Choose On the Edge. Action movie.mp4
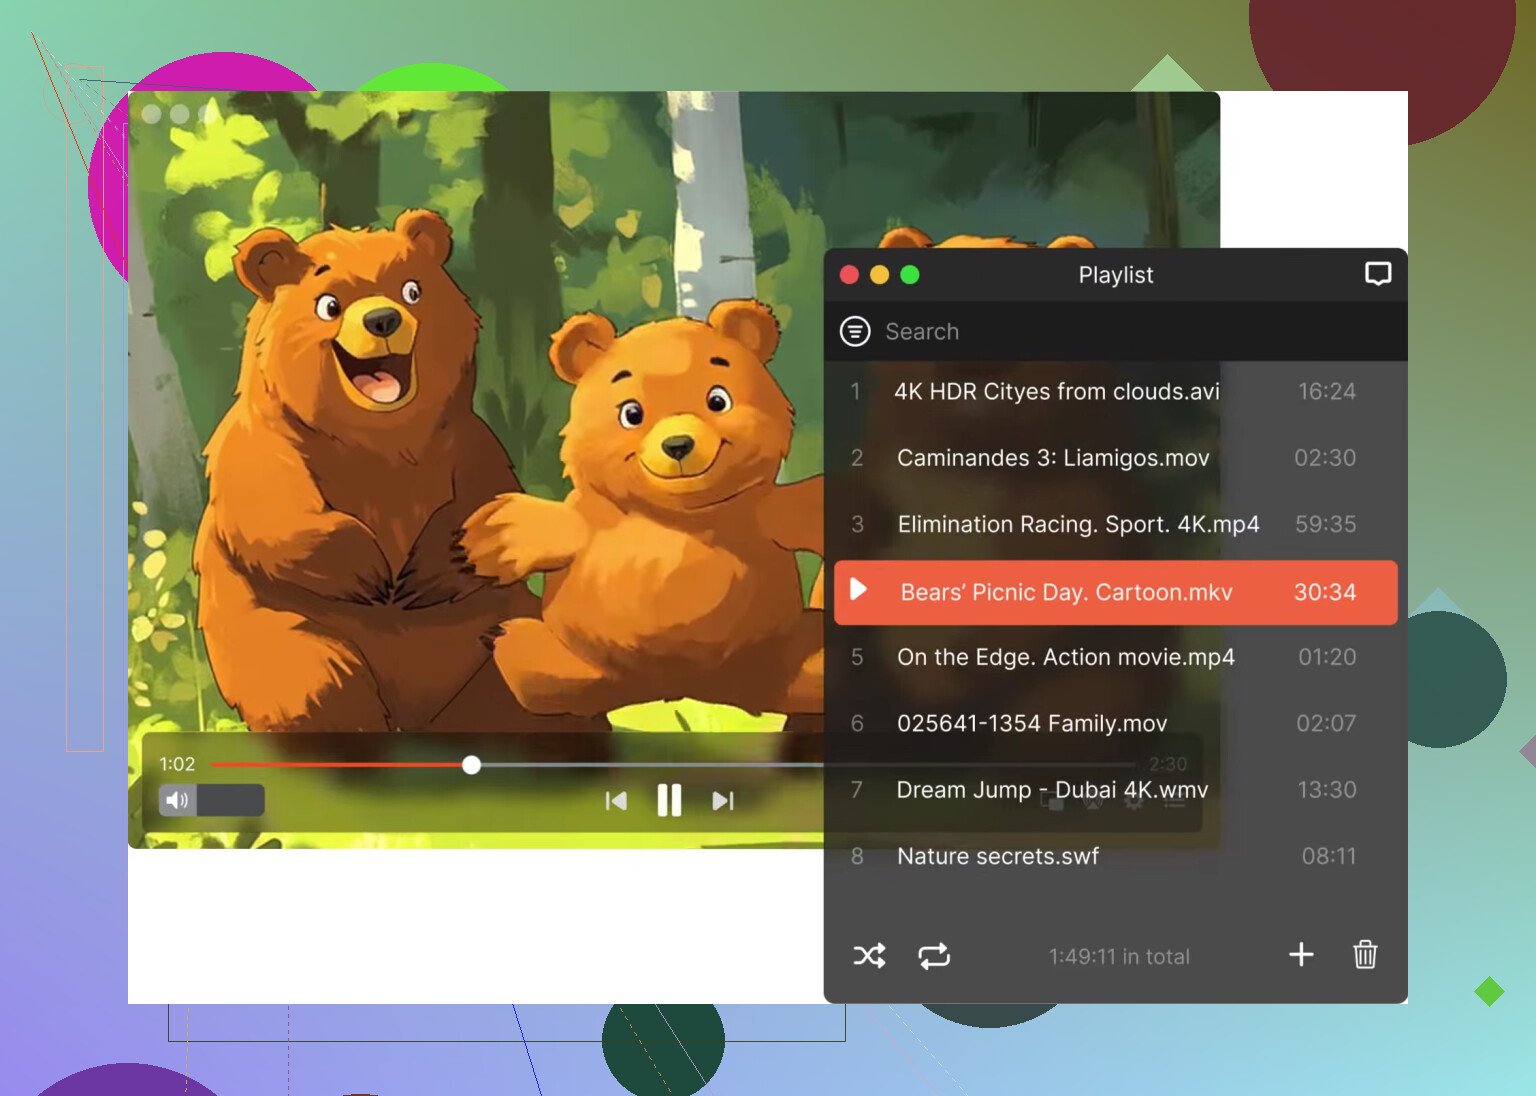 1065,657
